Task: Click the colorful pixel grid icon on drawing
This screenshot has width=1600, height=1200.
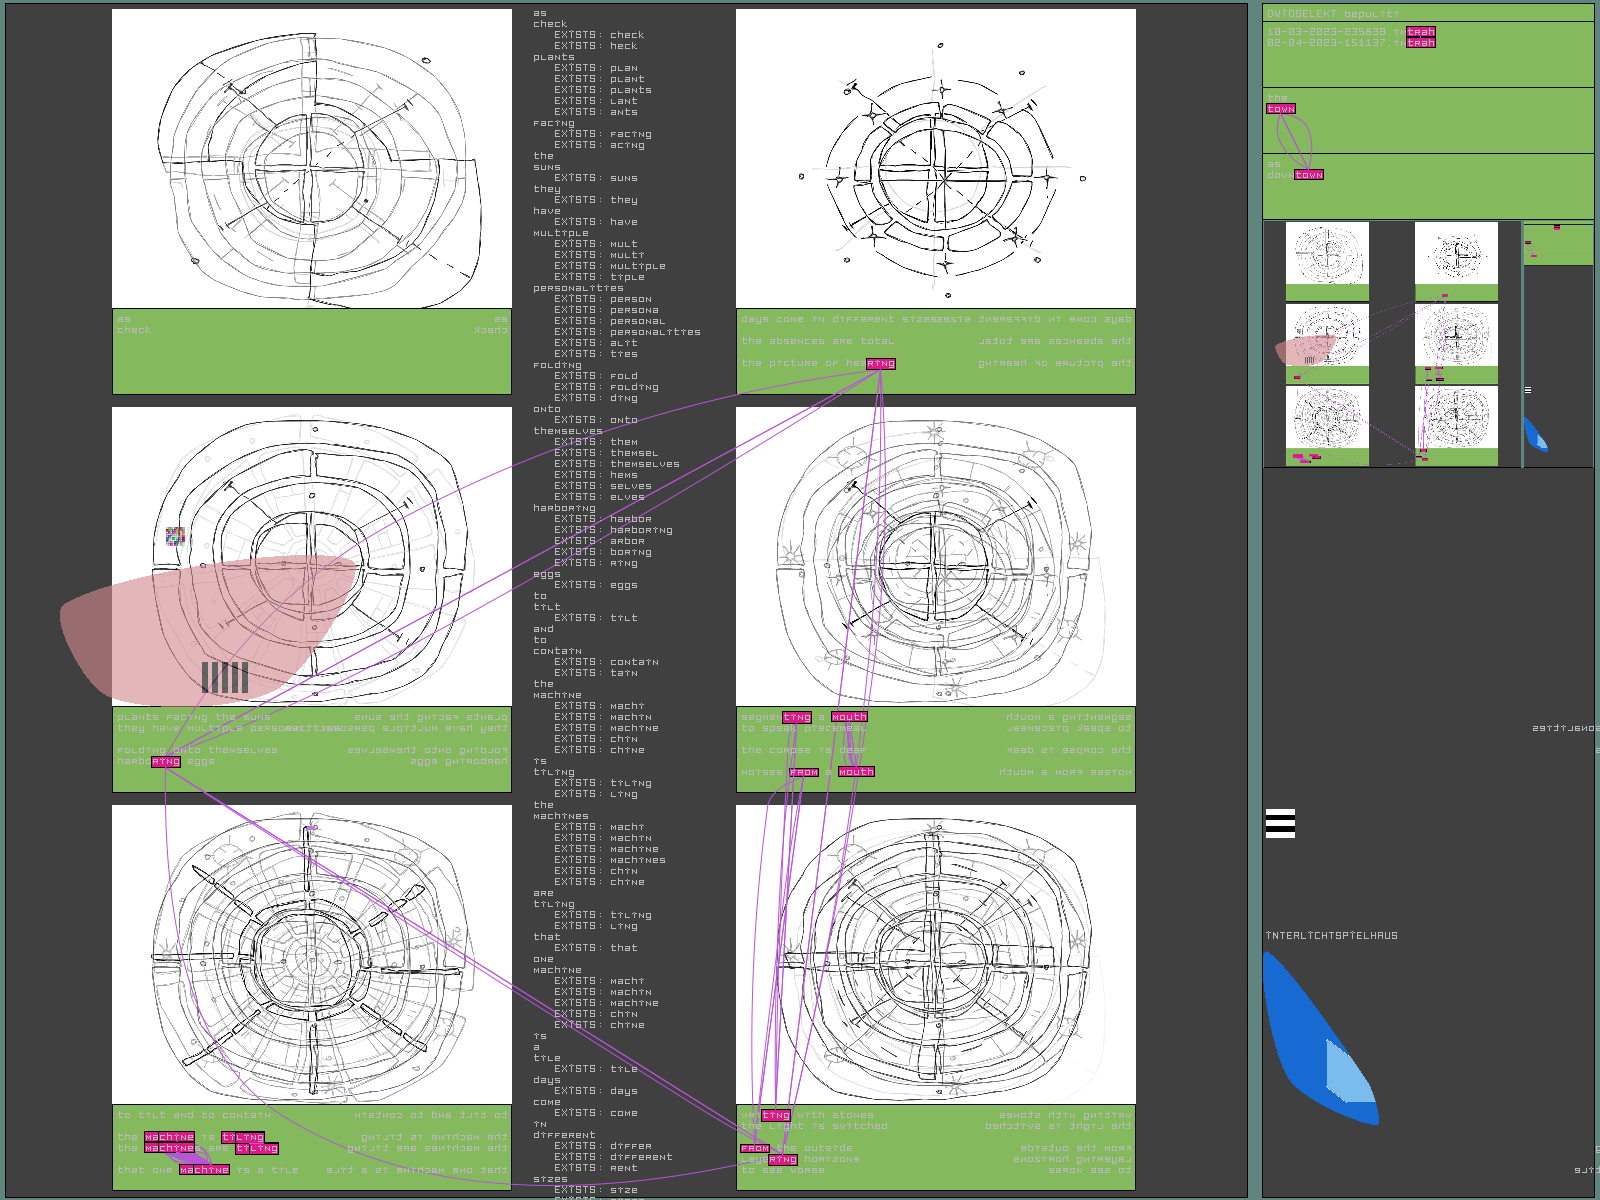Action: click(x=175, y=536)
